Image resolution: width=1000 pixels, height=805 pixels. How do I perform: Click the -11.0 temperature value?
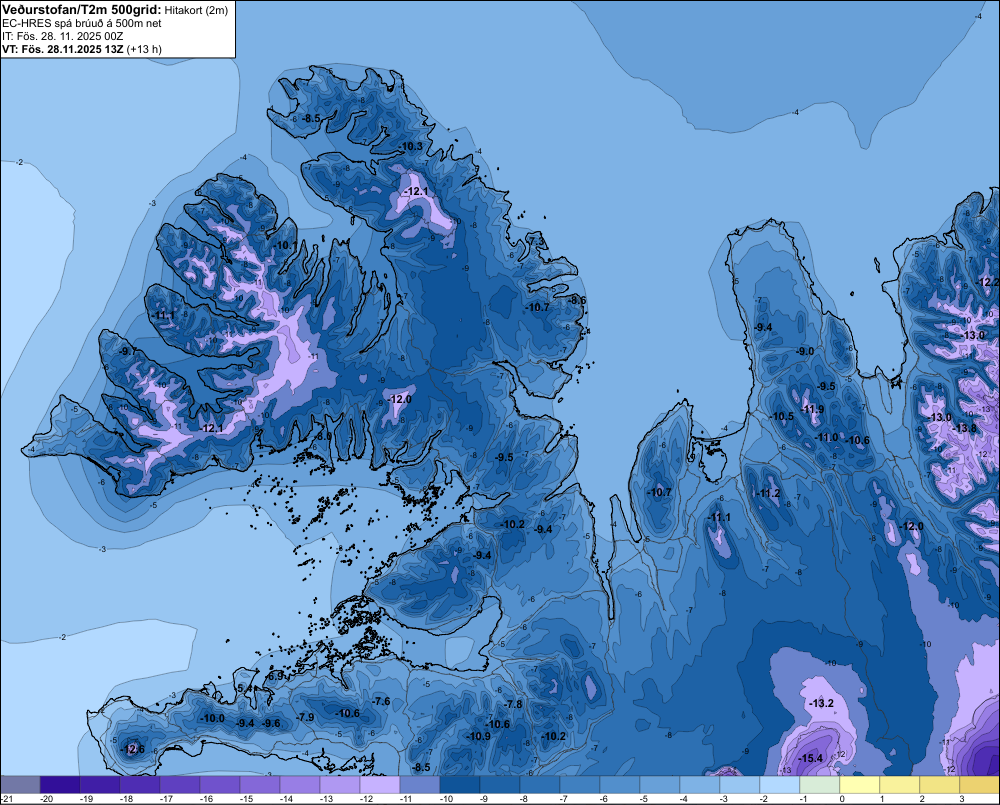(827, 438)
